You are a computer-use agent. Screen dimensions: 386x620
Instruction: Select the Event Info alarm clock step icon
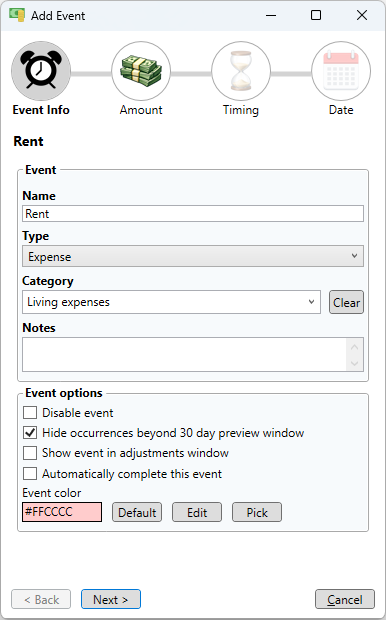pyautogui.click(x=41, y=71)
